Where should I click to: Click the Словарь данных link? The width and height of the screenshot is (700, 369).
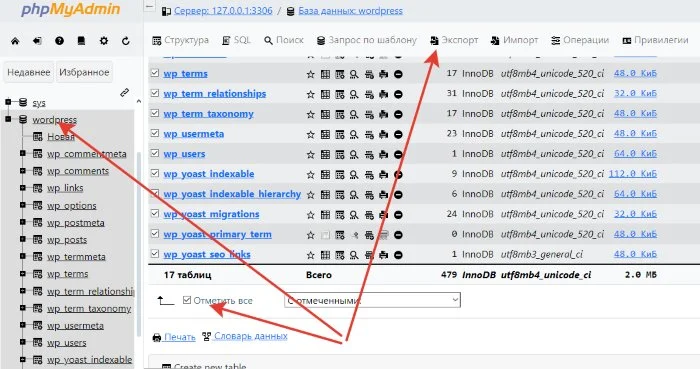tap(250, 336)
